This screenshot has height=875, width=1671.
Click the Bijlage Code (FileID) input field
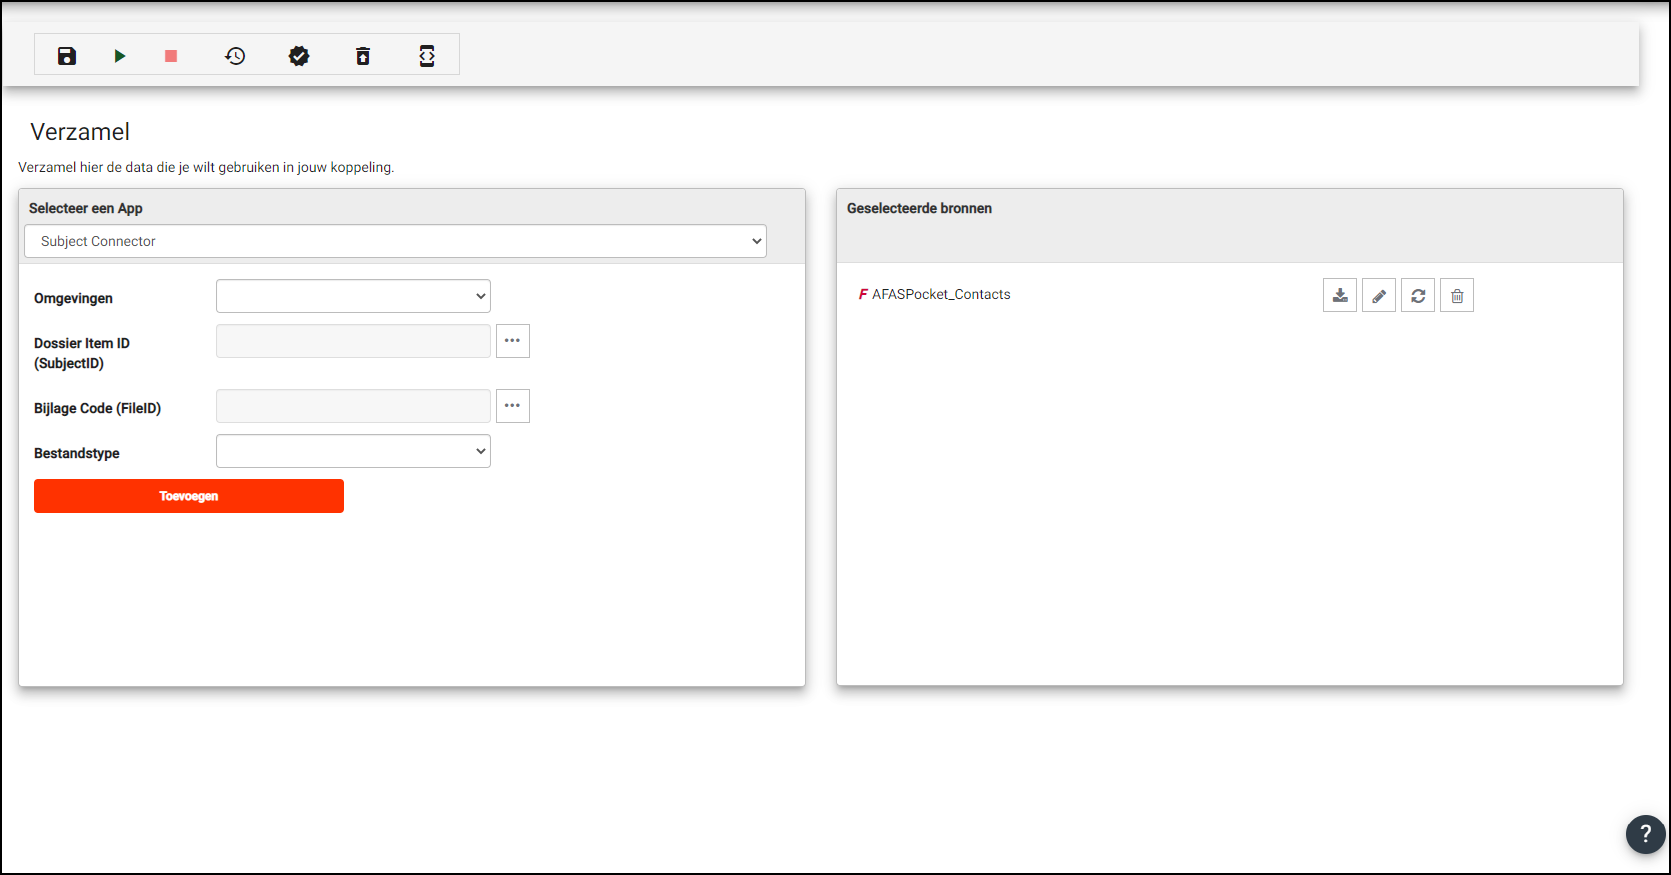(x=353, y=406)
